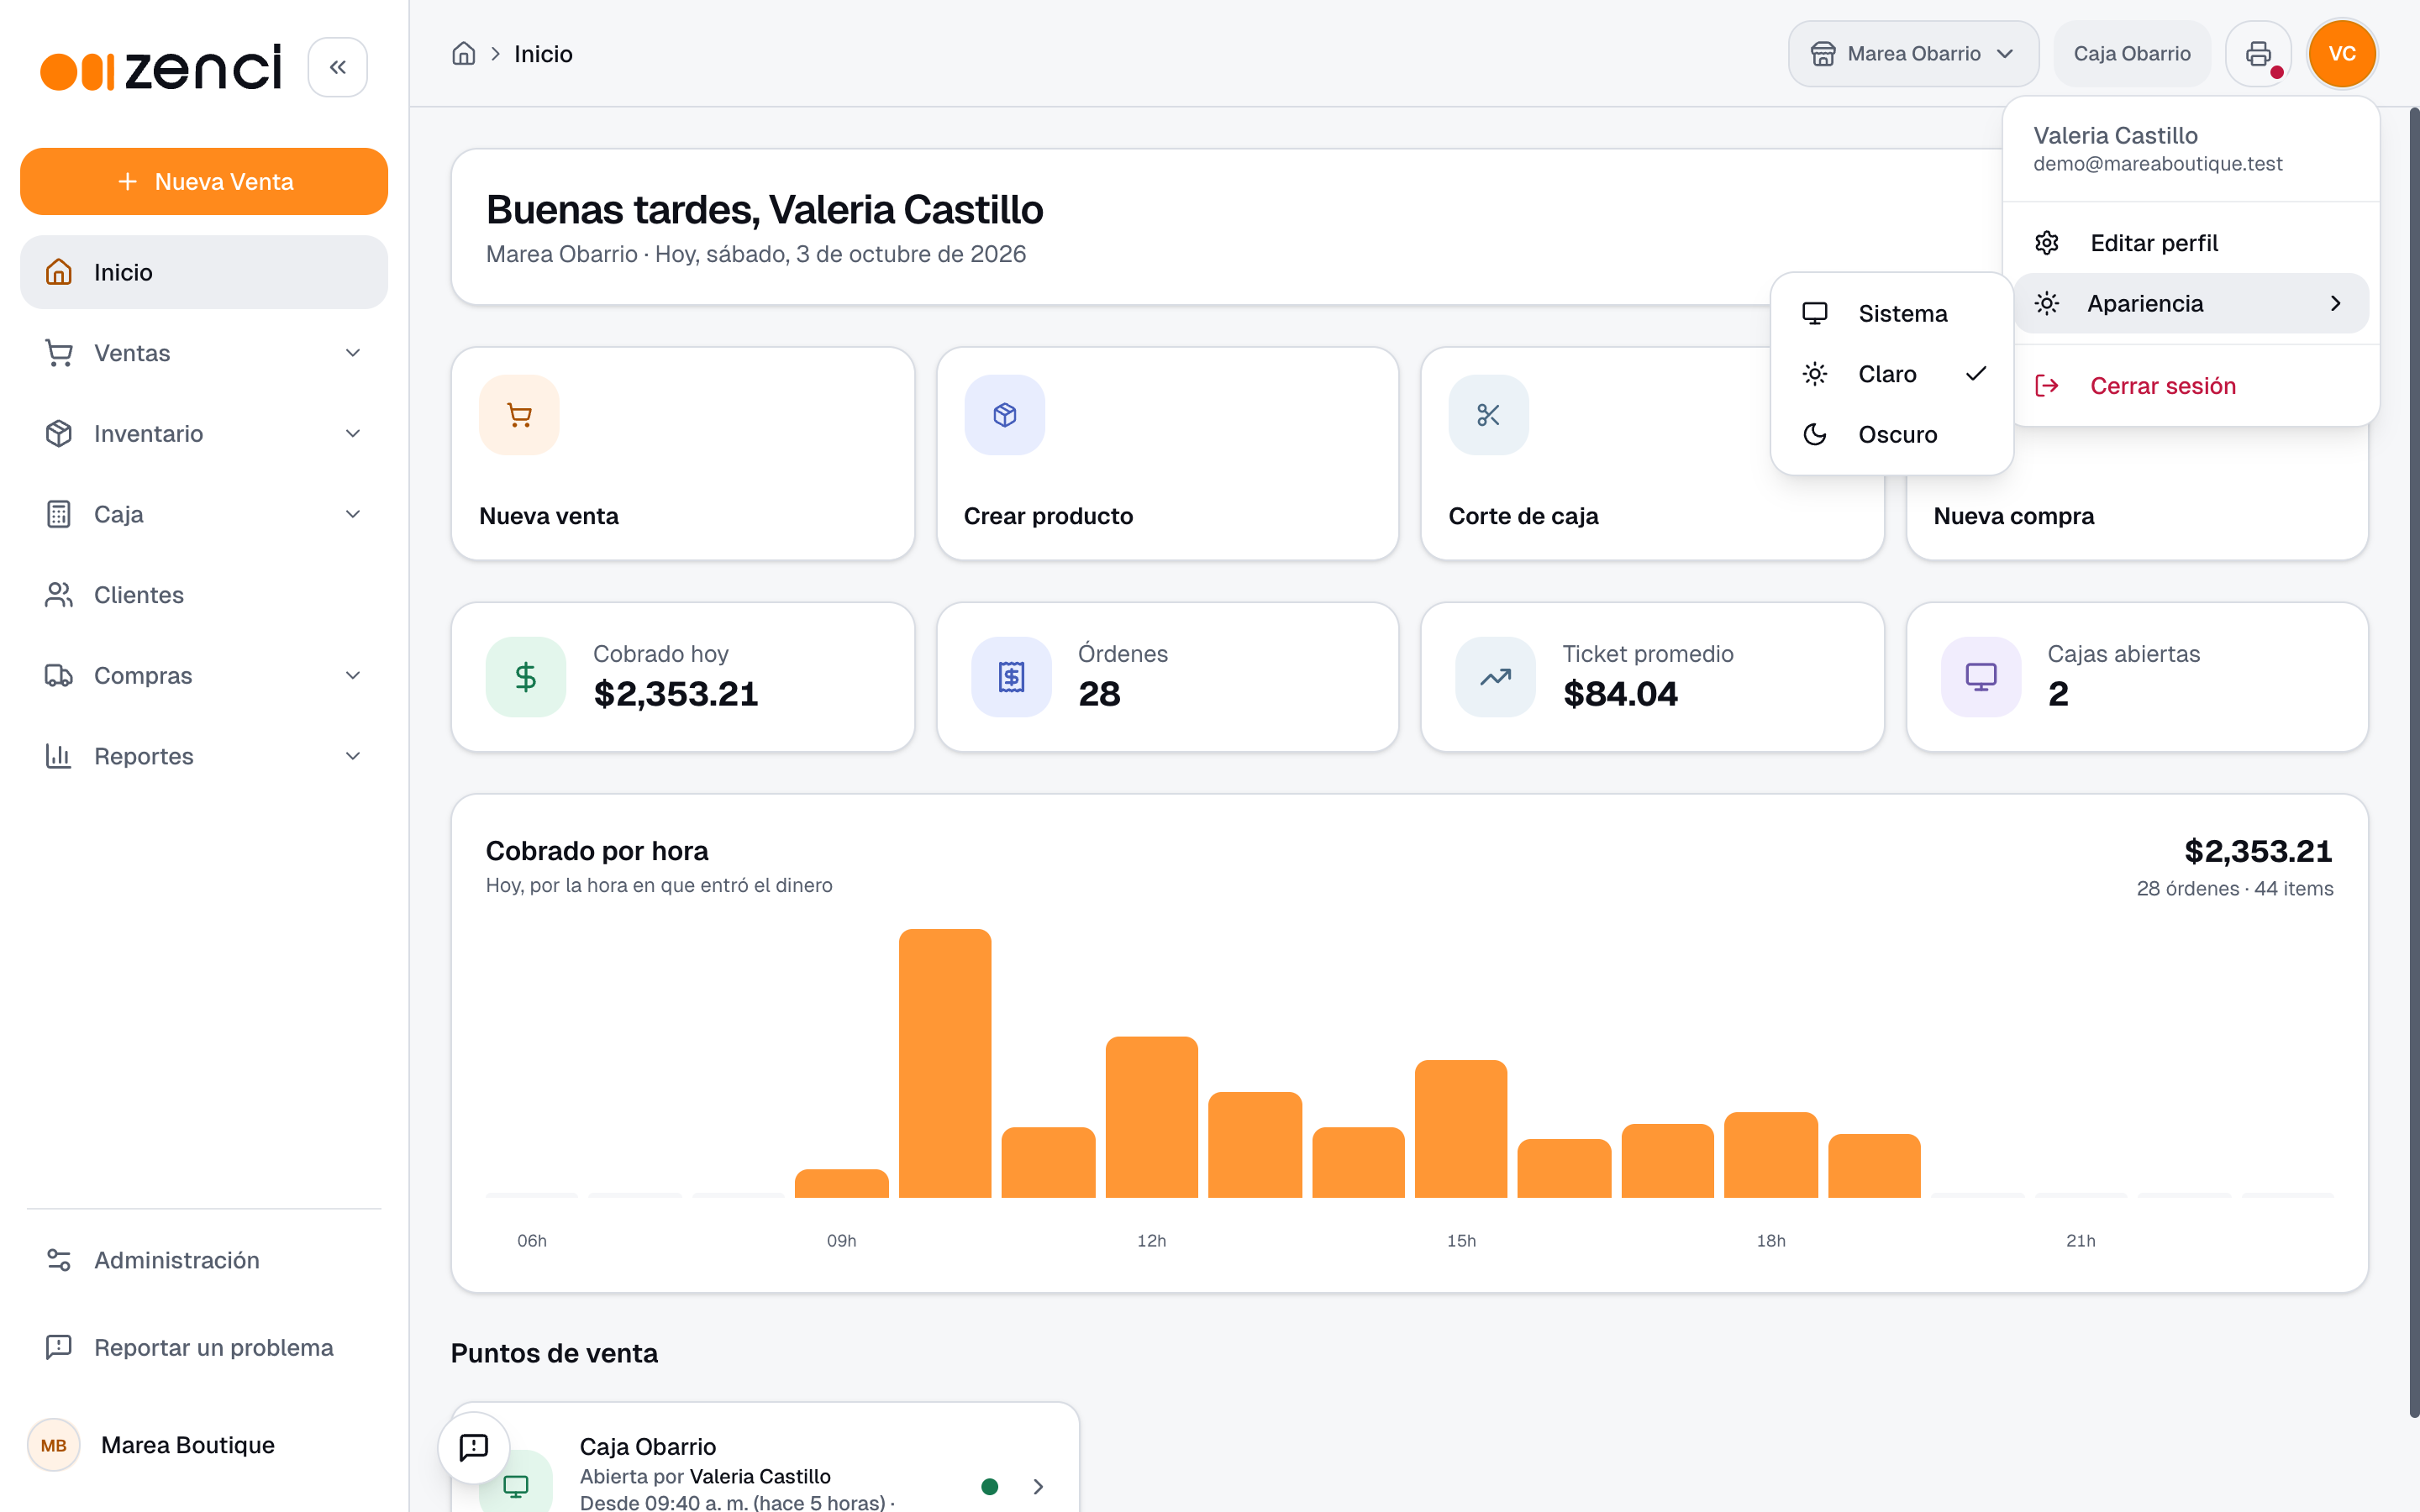Image resolution: width=2420 pixels, height=1512 pixels.
Task: Open the printer status icon
Action: pos(2258,54)
